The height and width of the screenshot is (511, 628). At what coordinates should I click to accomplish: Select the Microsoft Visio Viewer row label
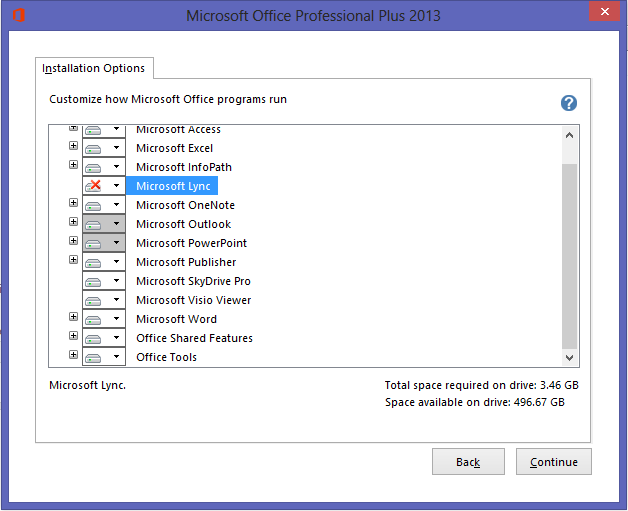point(193,300)
